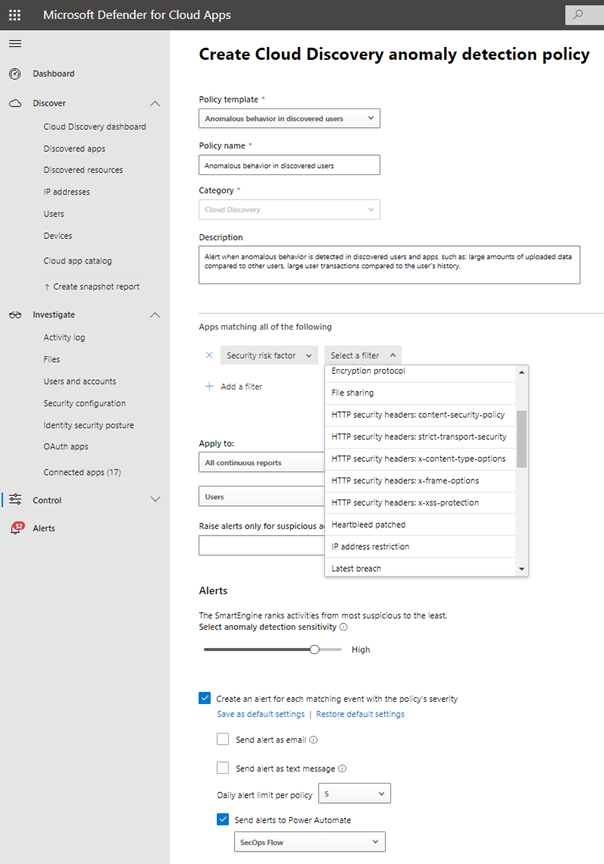Click the sensitivity info icon
The image size is (604, 864).
tap(344, 627)
